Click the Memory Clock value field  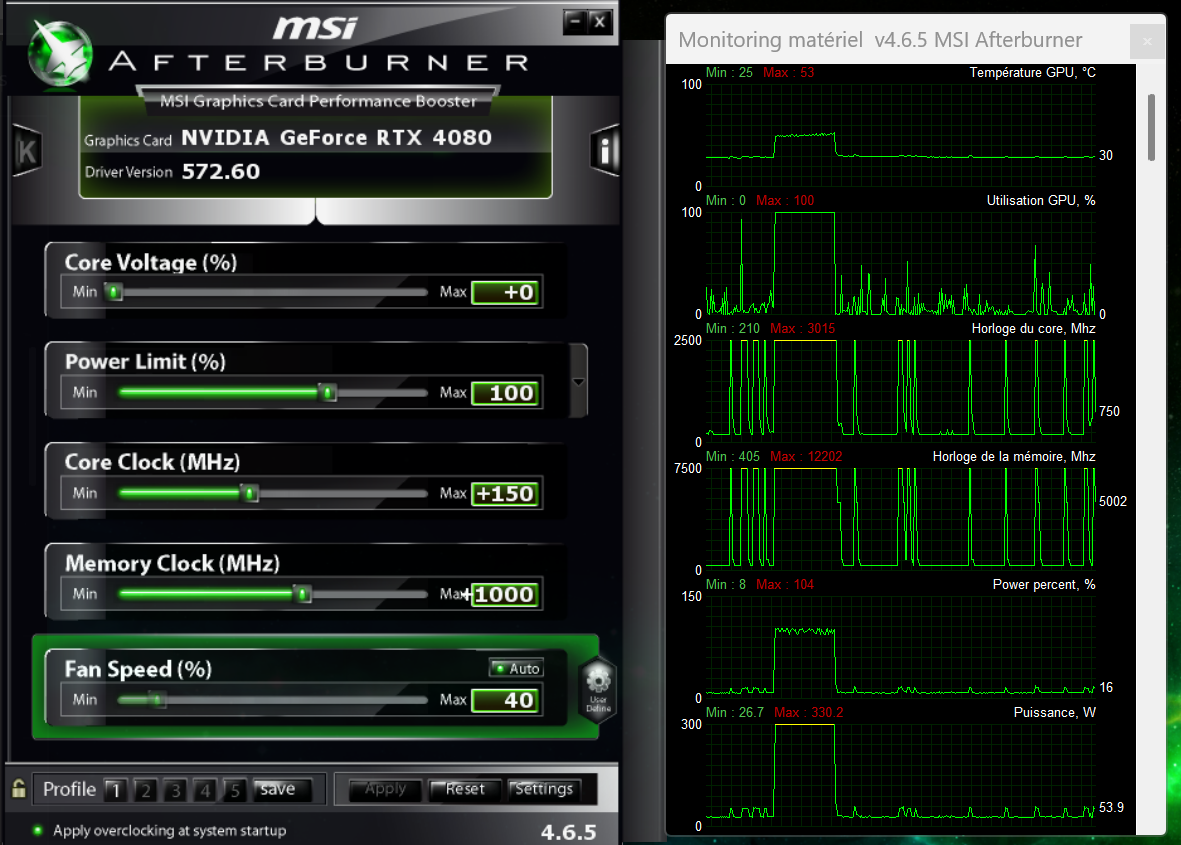(505, 594)
